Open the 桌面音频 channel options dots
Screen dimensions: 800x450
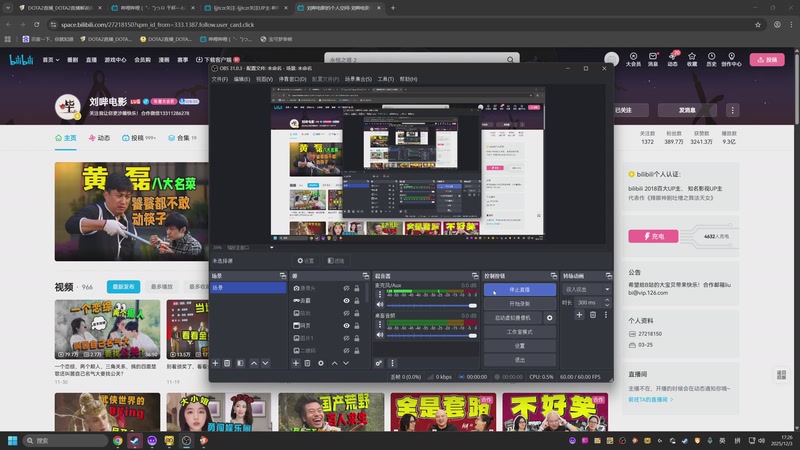coord(380,324)
